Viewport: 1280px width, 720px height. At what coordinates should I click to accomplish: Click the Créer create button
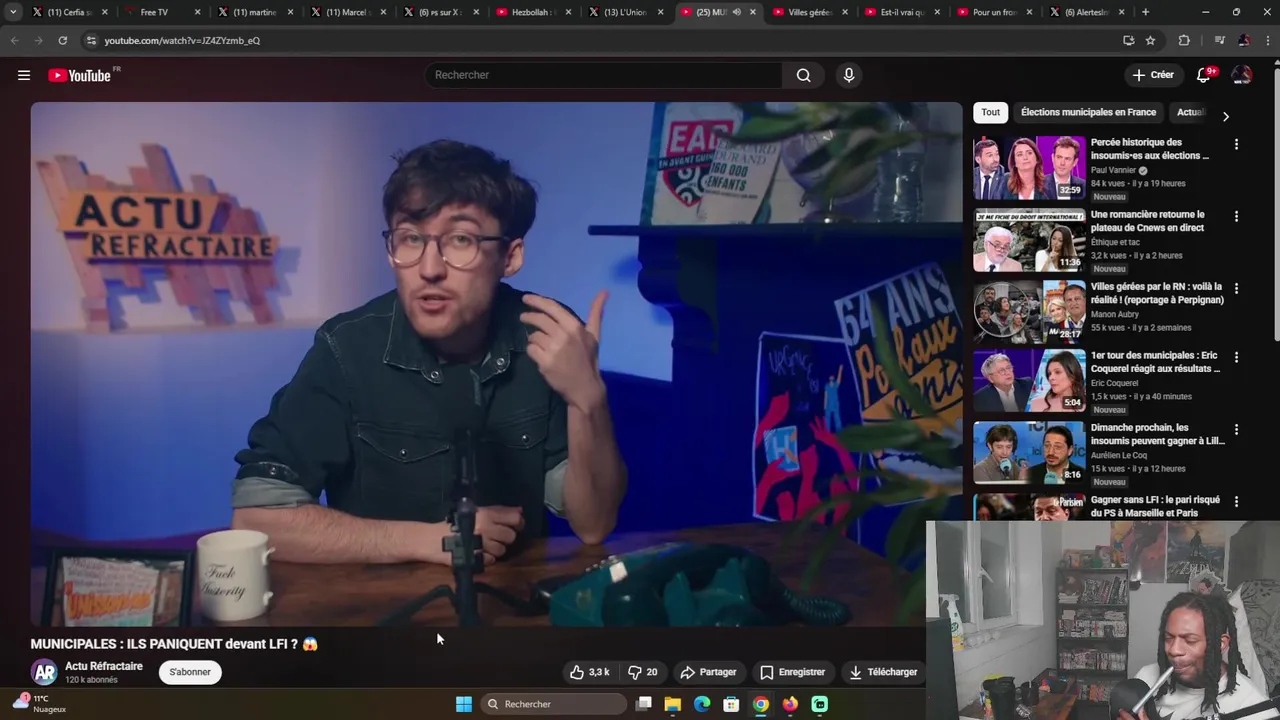click(x=1152, y=75)
